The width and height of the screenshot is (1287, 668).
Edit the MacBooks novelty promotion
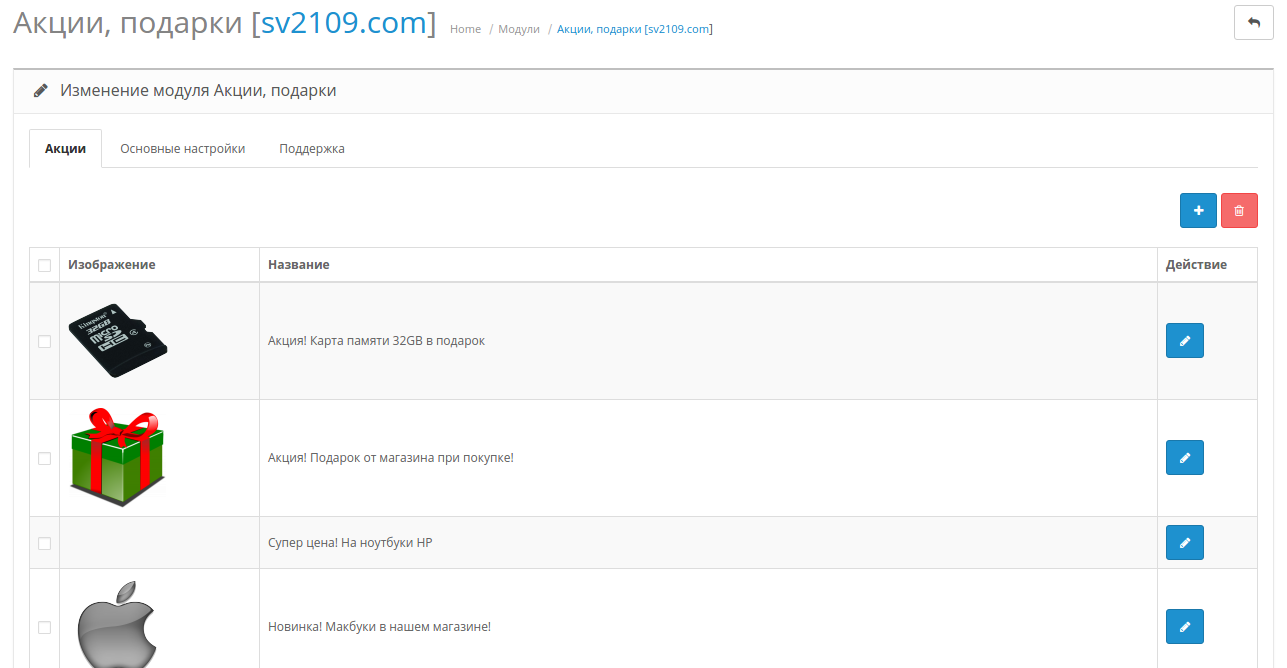(1184, 627)
